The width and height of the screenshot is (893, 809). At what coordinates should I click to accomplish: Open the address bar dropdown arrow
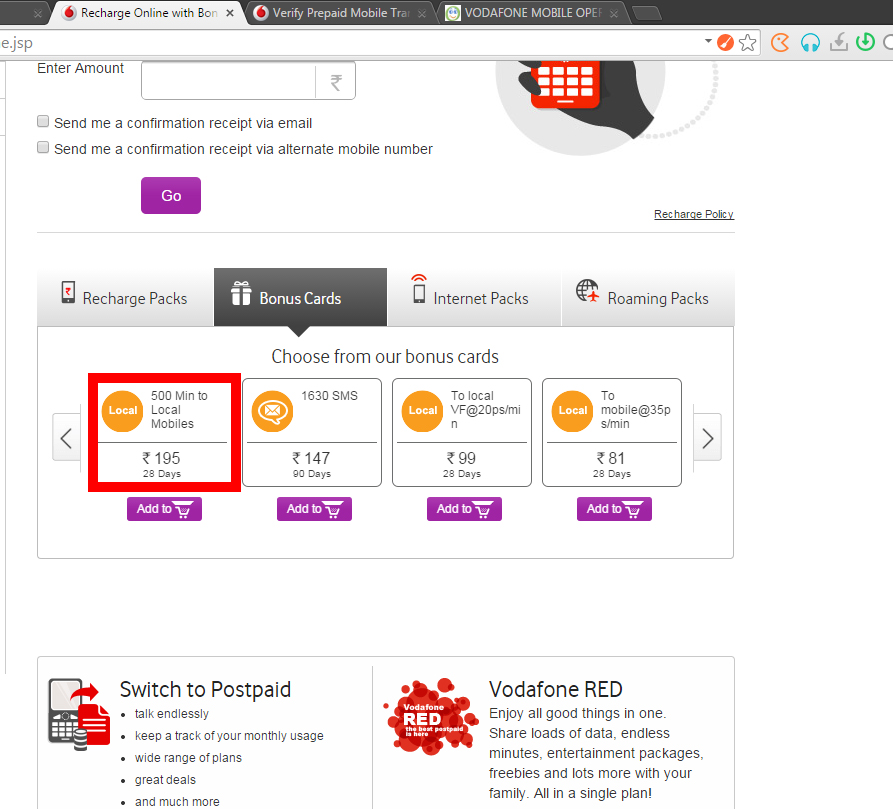click(x=708, y=42)
